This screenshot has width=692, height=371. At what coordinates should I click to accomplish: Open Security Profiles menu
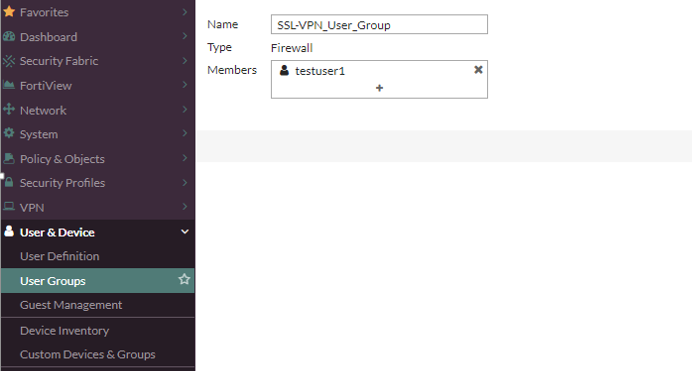coord(98,183)
